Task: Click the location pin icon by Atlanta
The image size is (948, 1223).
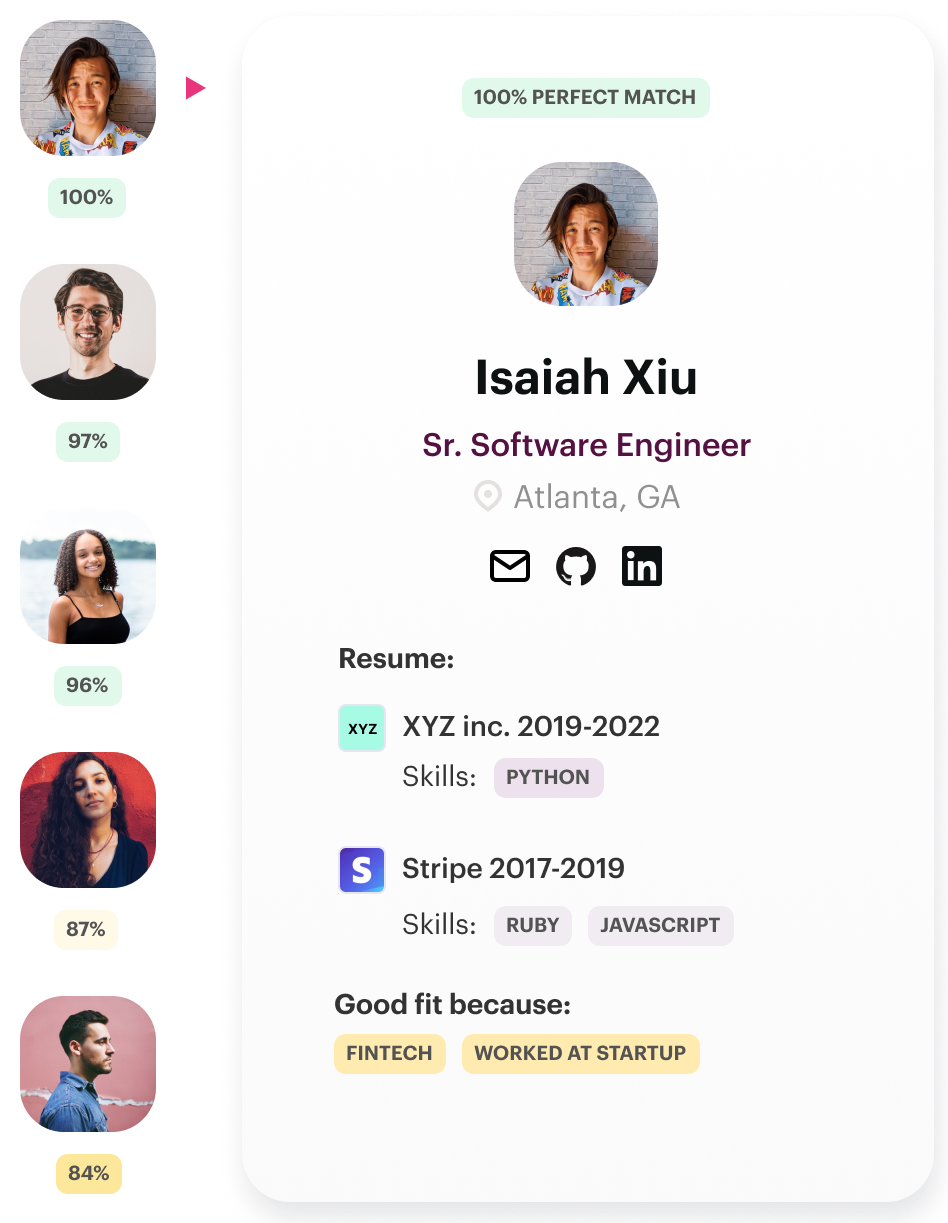Action: tap(487, 497)
